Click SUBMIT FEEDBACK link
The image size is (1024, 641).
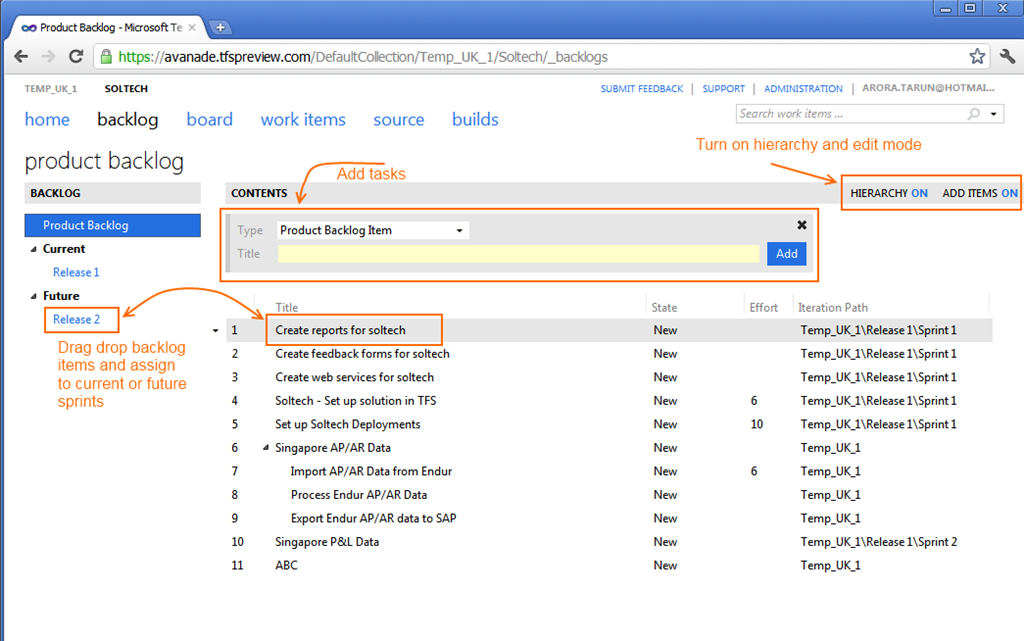click(642, 89)
